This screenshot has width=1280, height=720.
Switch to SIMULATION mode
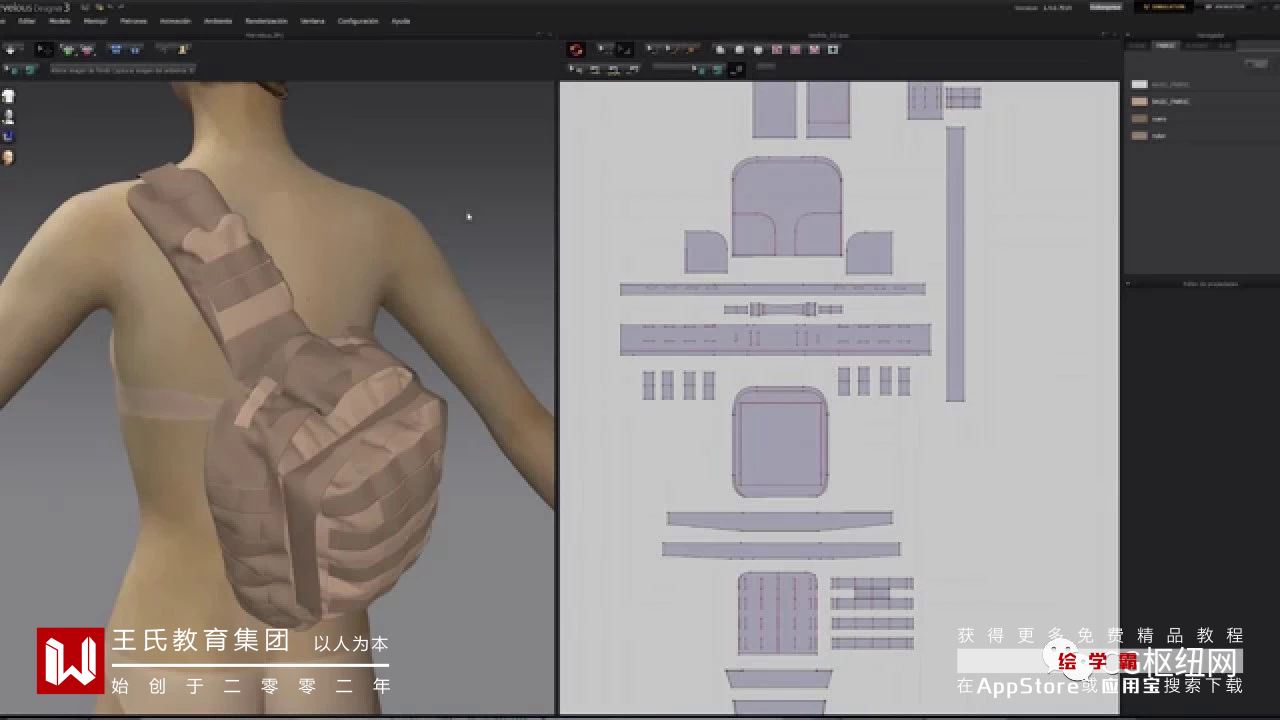tap(1163, 7)
